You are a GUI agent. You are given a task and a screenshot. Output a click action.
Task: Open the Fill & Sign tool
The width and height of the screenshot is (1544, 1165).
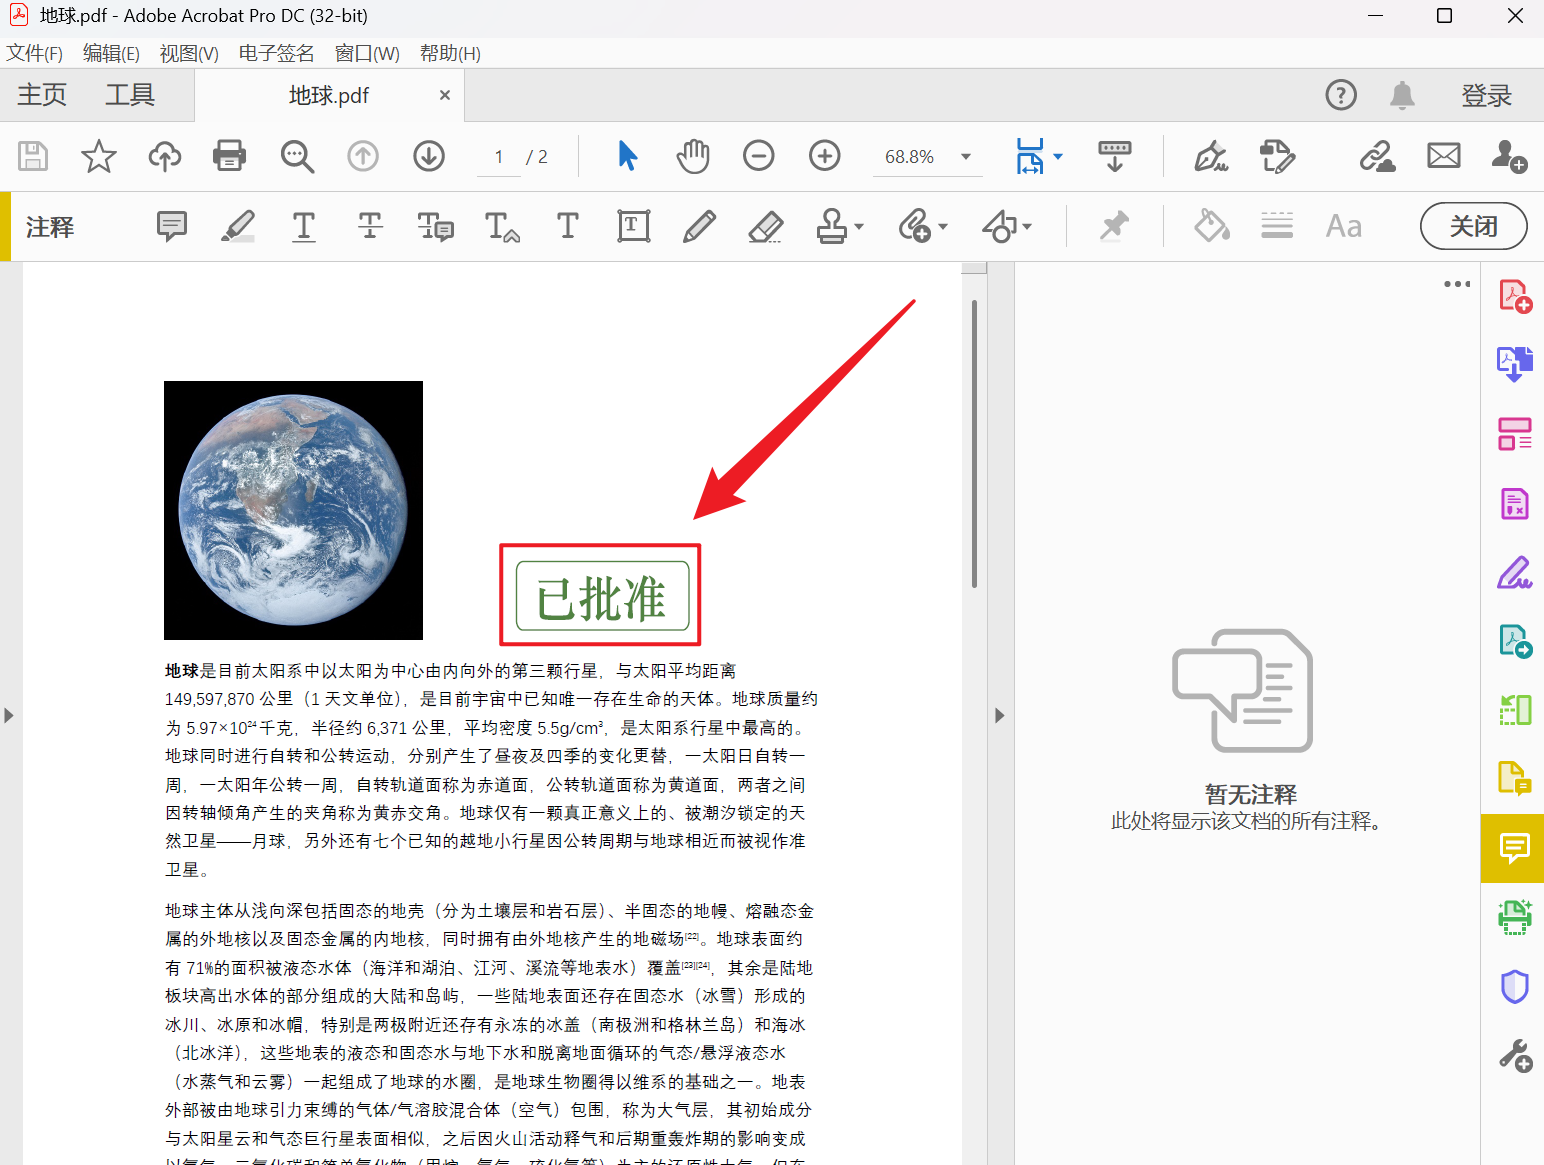1514,571
